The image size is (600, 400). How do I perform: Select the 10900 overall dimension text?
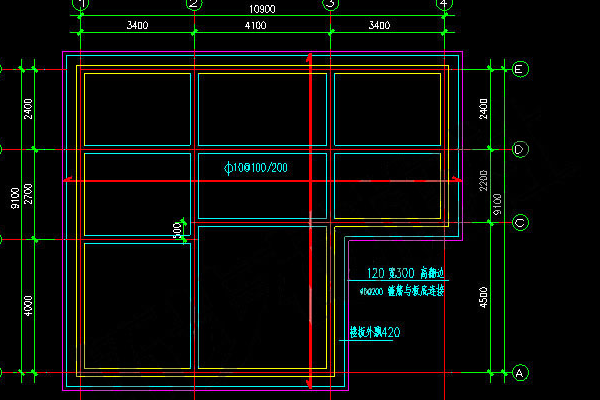pos(262,9)
